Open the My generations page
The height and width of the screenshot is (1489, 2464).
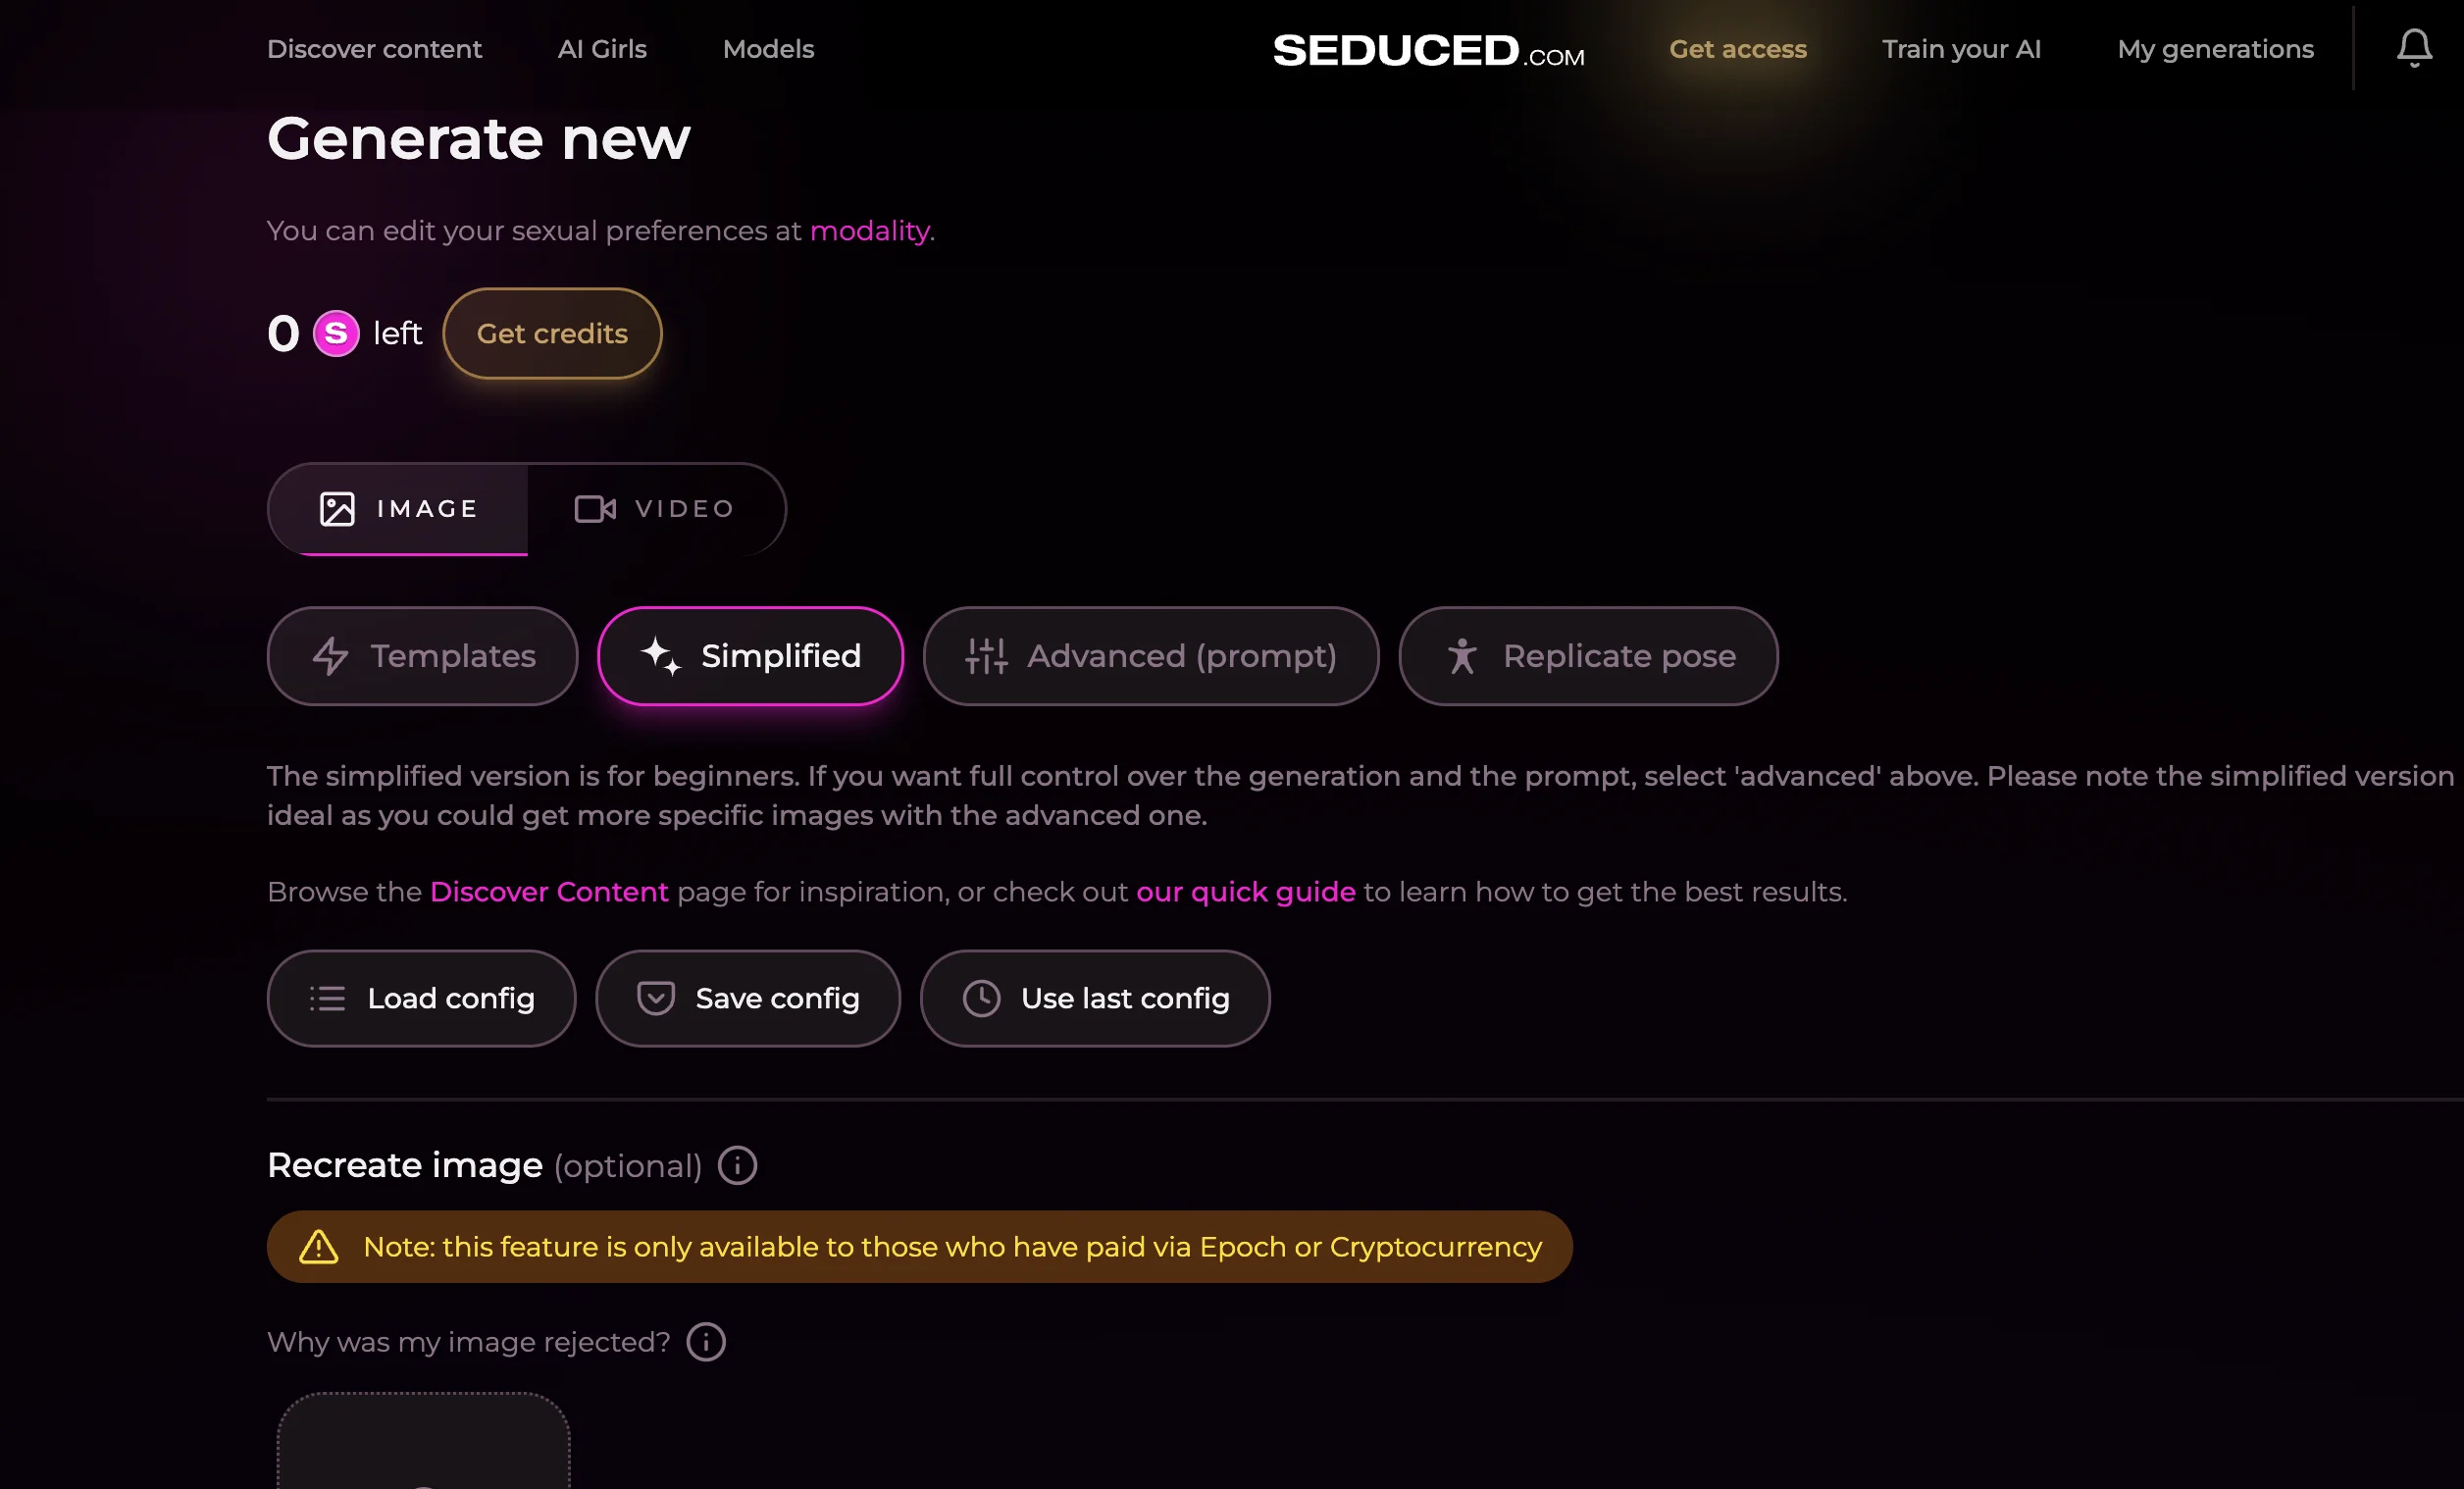pyautogui.click(x=2215, y=48)
